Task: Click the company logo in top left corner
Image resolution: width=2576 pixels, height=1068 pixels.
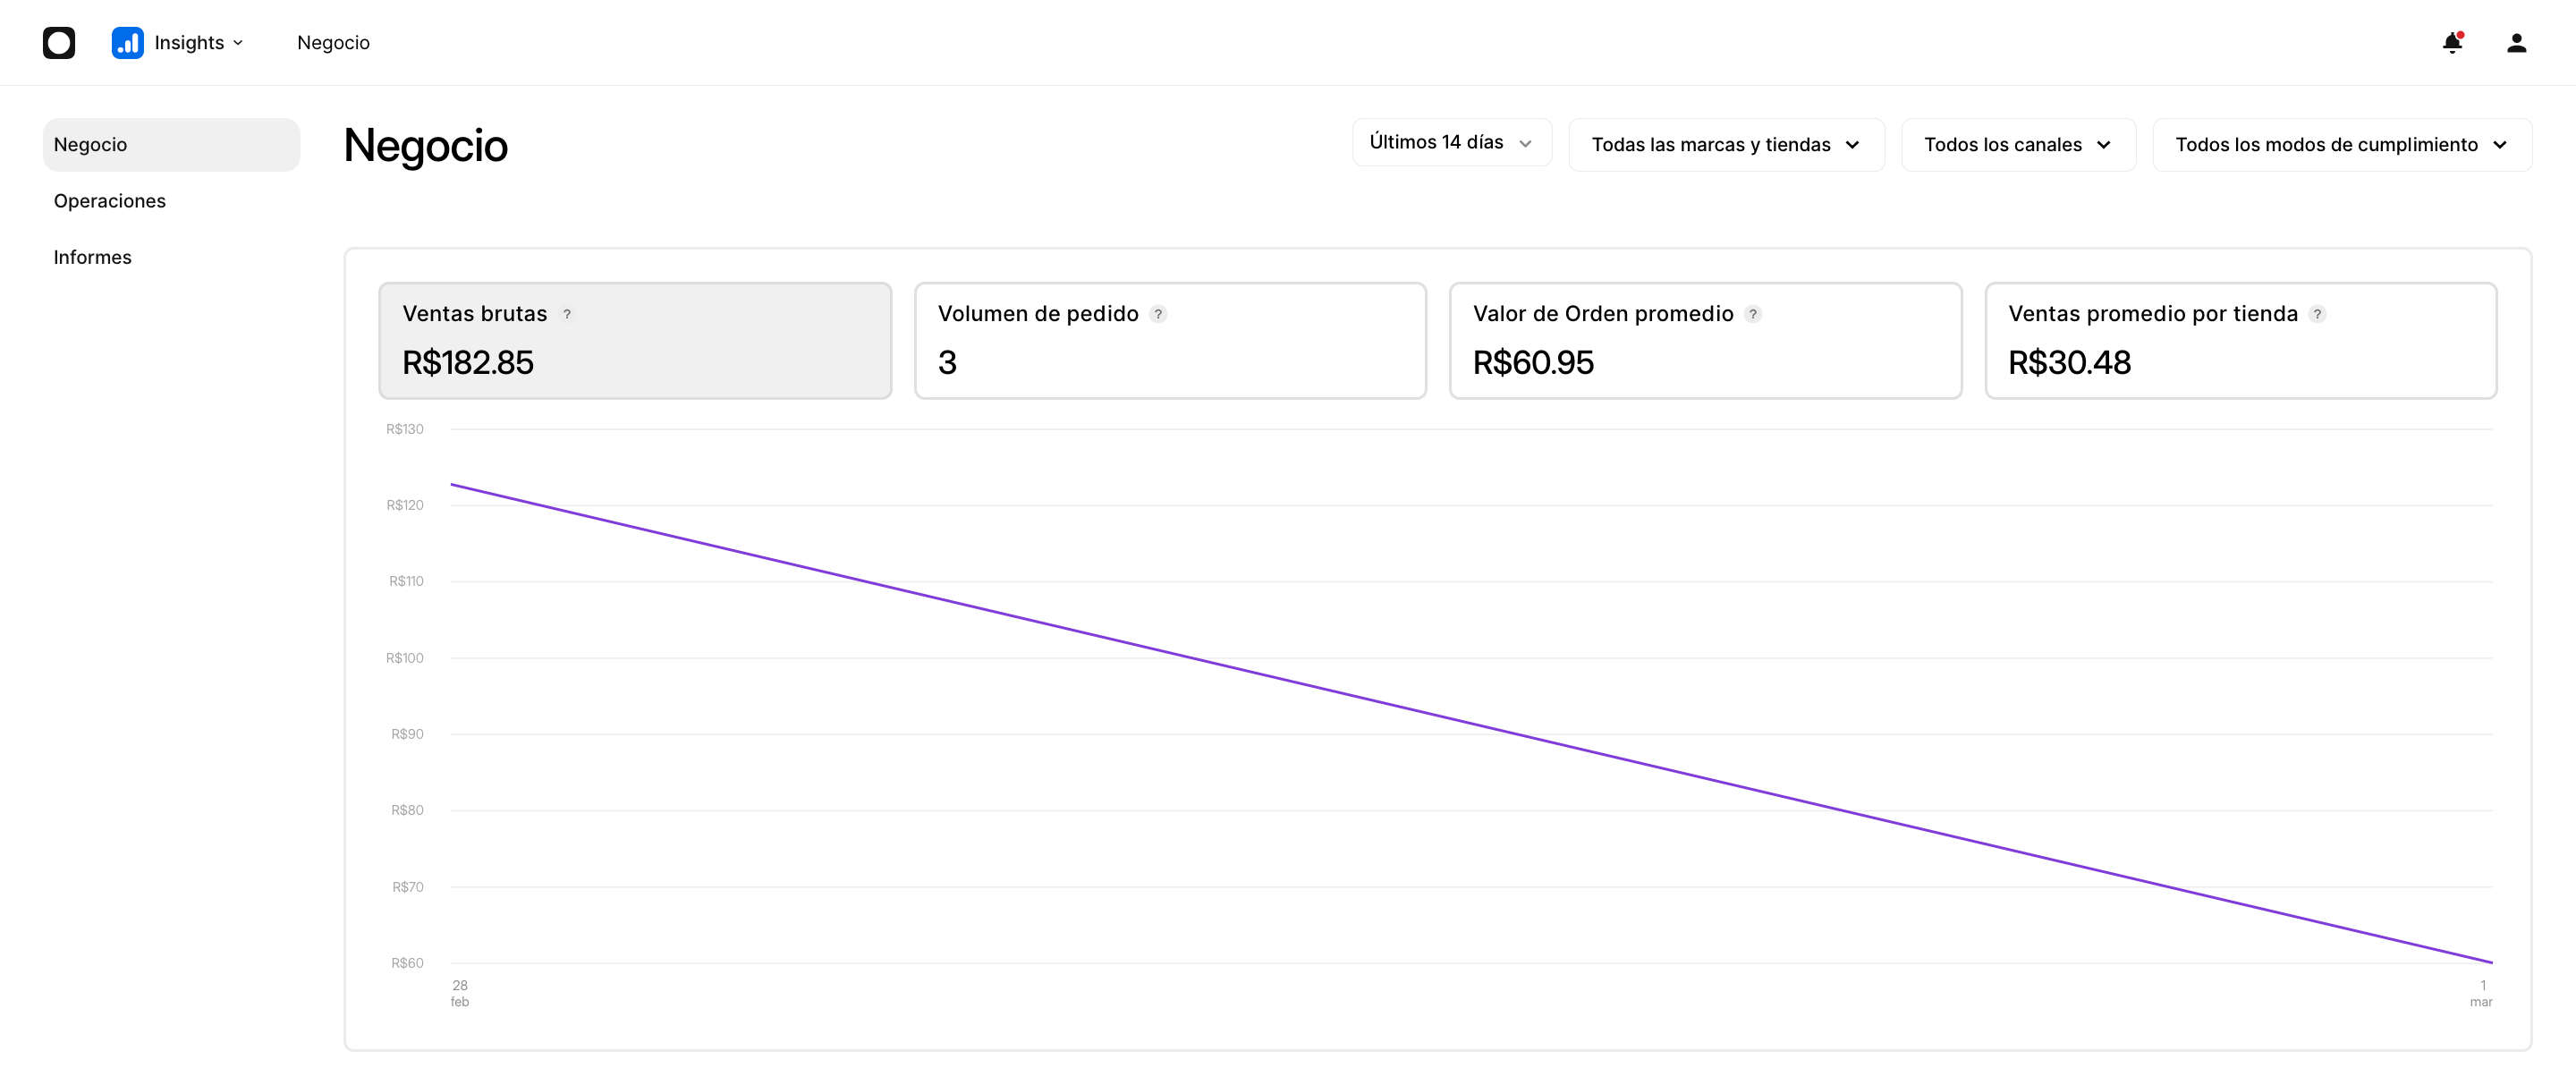Action: pyautogui.click(x=59, y=43)
